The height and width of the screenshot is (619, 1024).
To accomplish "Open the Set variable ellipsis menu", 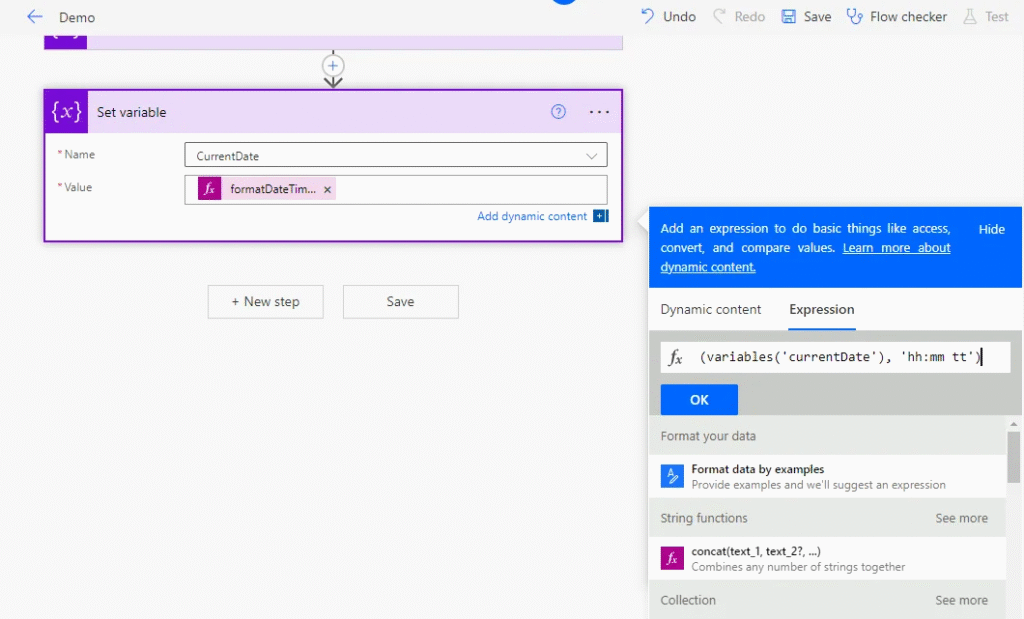I will click(x=599, y=112).
